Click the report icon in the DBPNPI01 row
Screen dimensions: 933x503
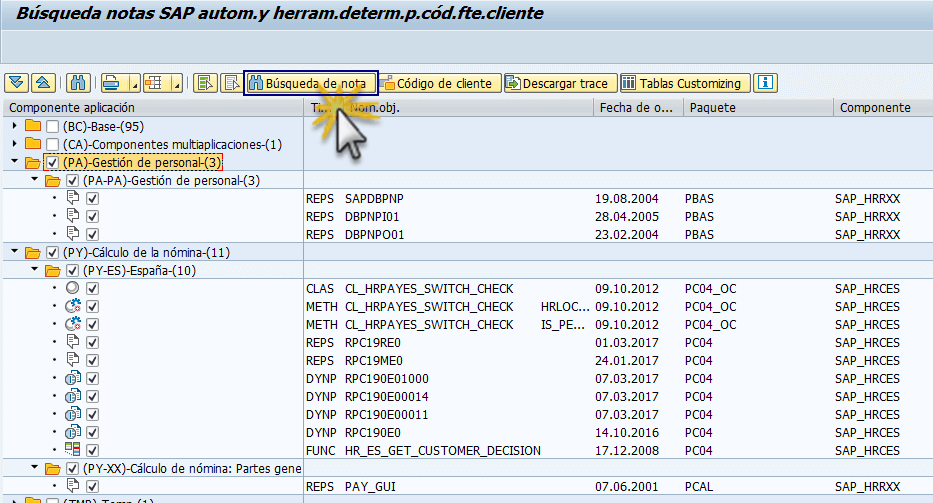click(x=73, y=215)
